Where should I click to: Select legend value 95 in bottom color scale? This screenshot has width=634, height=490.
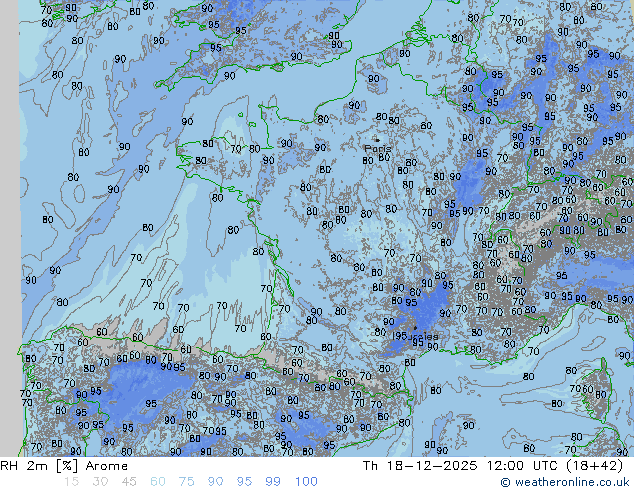tap(244, 482)
